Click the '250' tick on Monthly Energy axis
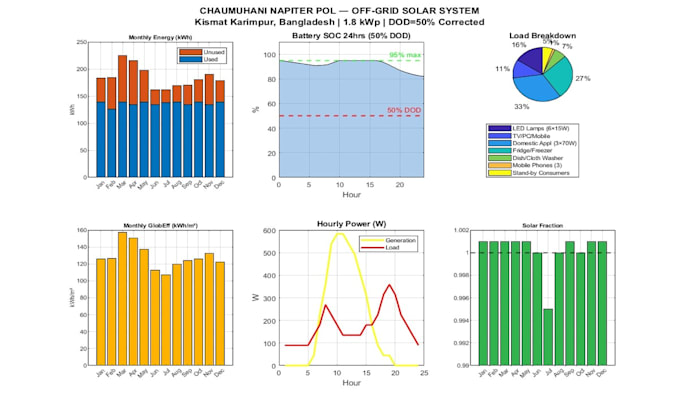Screen dimensions: 680x409 [82, 42]
